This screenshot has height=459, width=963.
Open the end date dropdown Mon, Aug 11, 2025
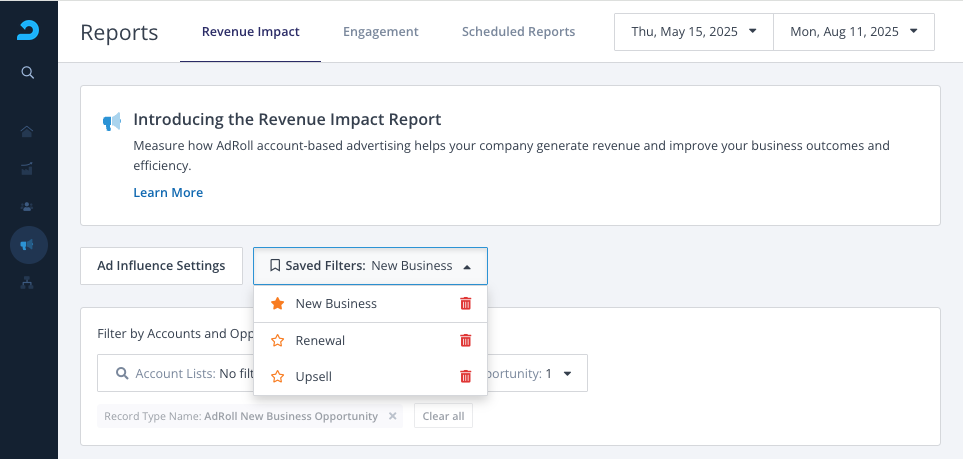pyautogui.click(x=853, y=32)
